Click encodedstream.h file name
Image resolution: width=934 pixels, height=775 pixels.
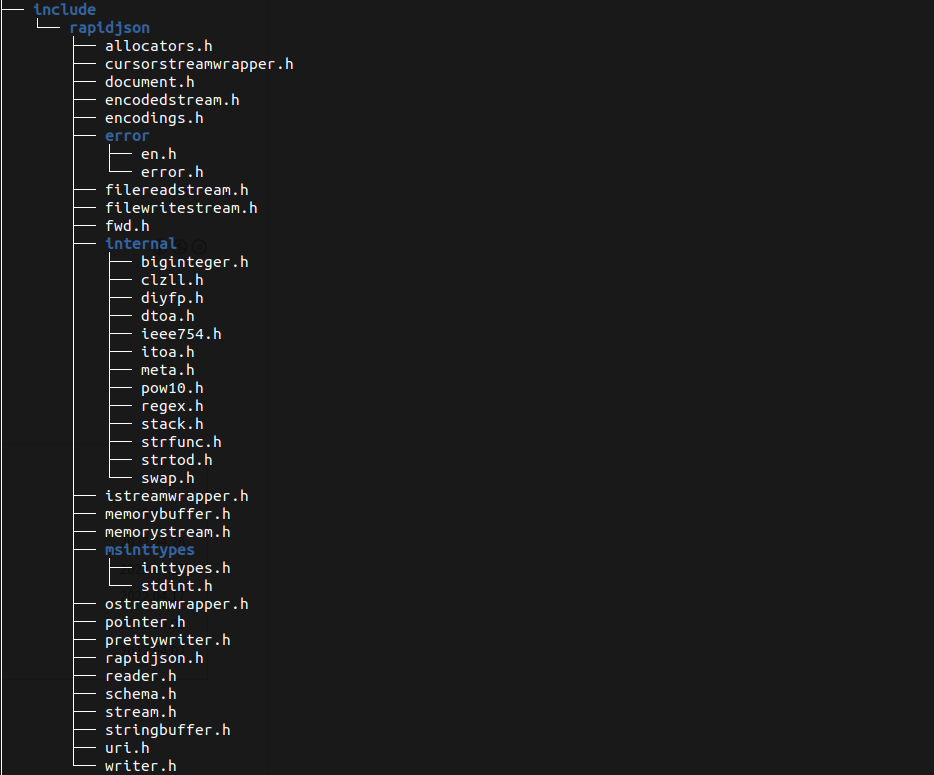coord(172,99)
